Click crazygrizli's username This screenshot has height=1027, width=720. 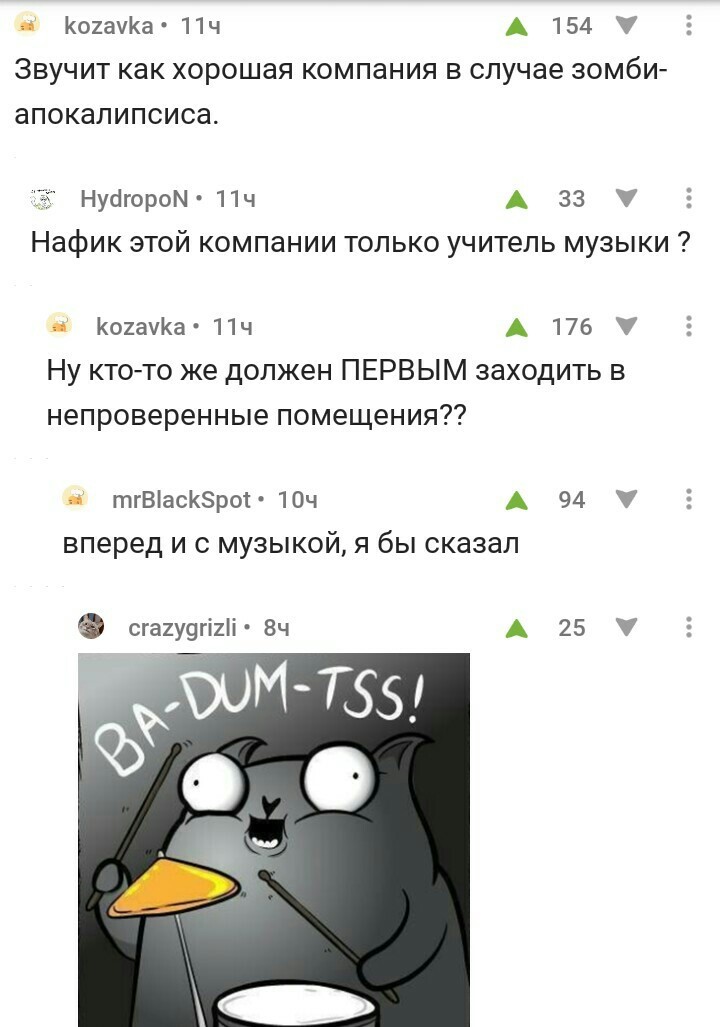(x=182, y=628)
